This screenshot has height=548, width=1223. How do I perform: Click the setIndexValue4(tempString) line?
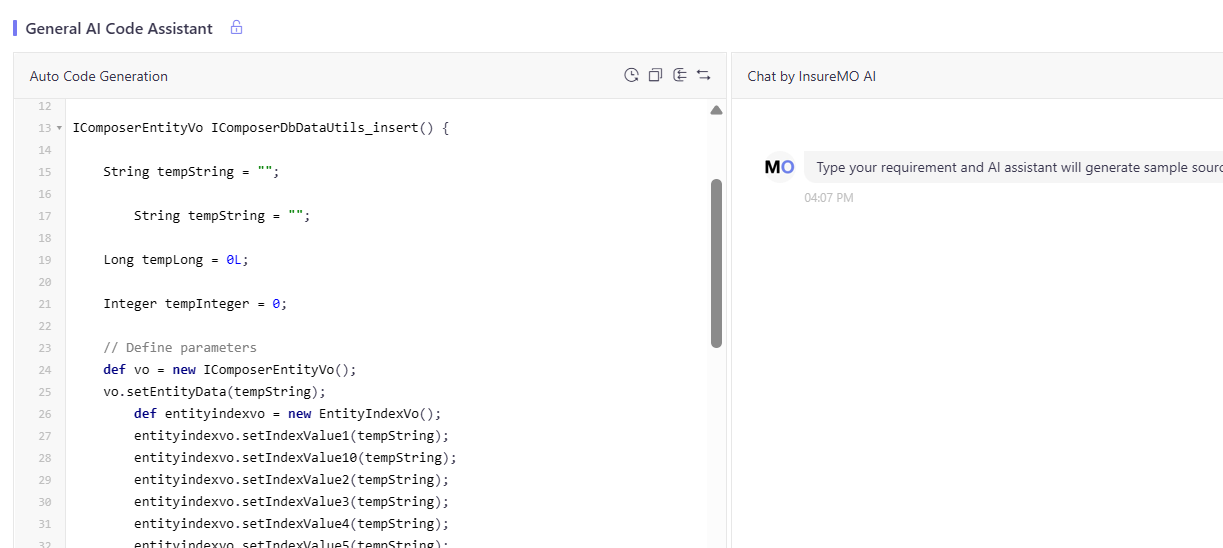tap(292, 524)
